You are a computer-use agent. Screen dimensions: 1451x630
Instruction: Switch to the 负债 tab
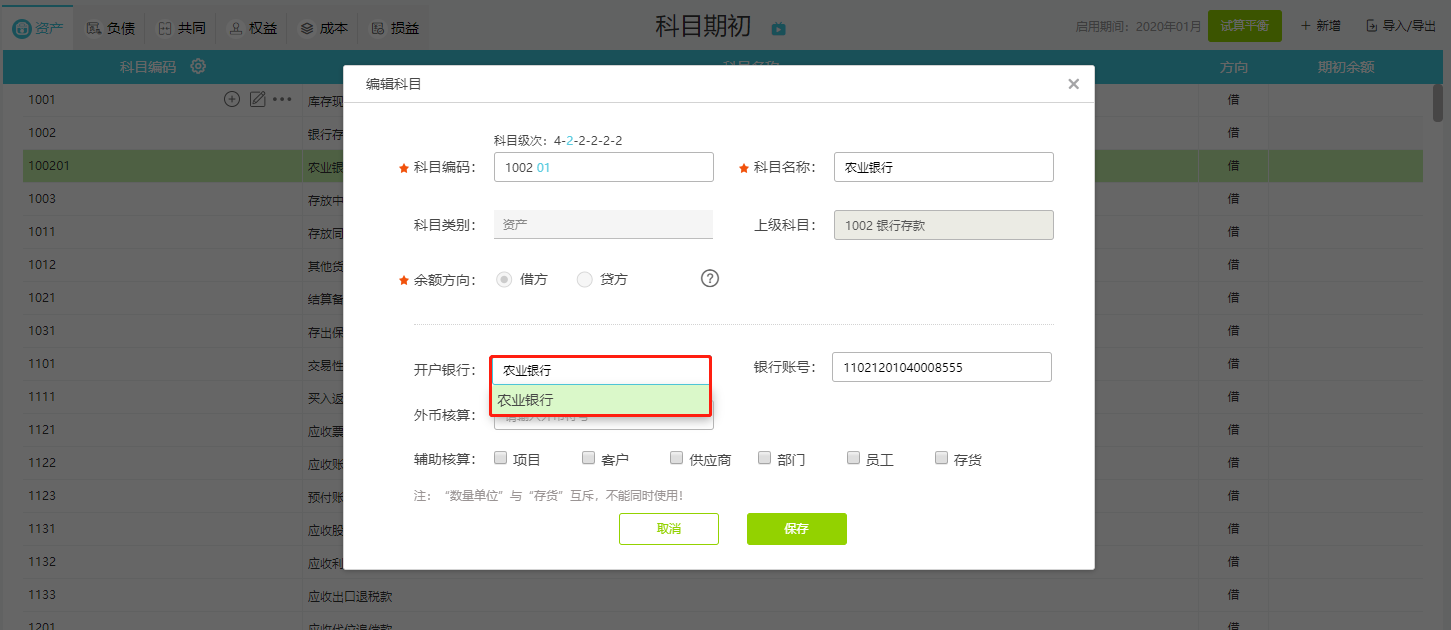pyautogui.click(x=110, y=28)
